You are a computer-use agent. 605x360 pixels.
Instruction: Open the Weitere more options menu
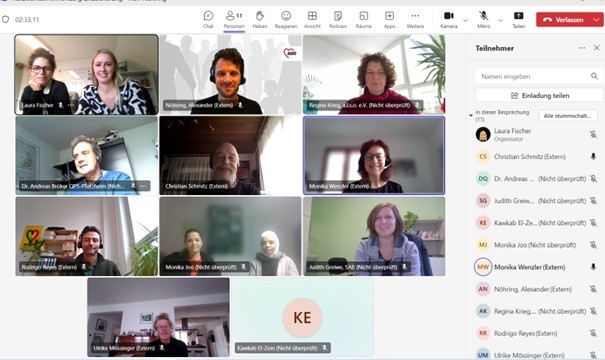click(x=415, y=19)
